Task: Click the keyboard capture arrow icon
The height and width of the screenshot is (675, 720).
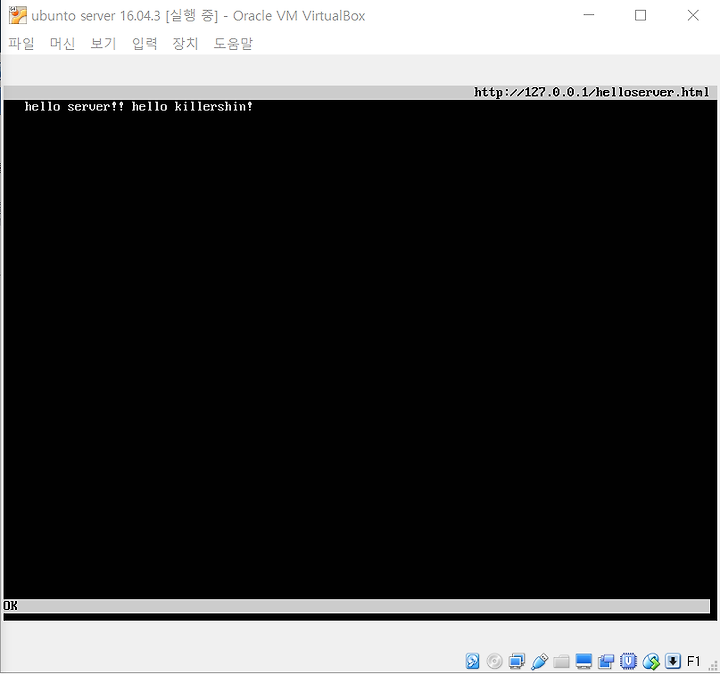Action: pos(673,661)
